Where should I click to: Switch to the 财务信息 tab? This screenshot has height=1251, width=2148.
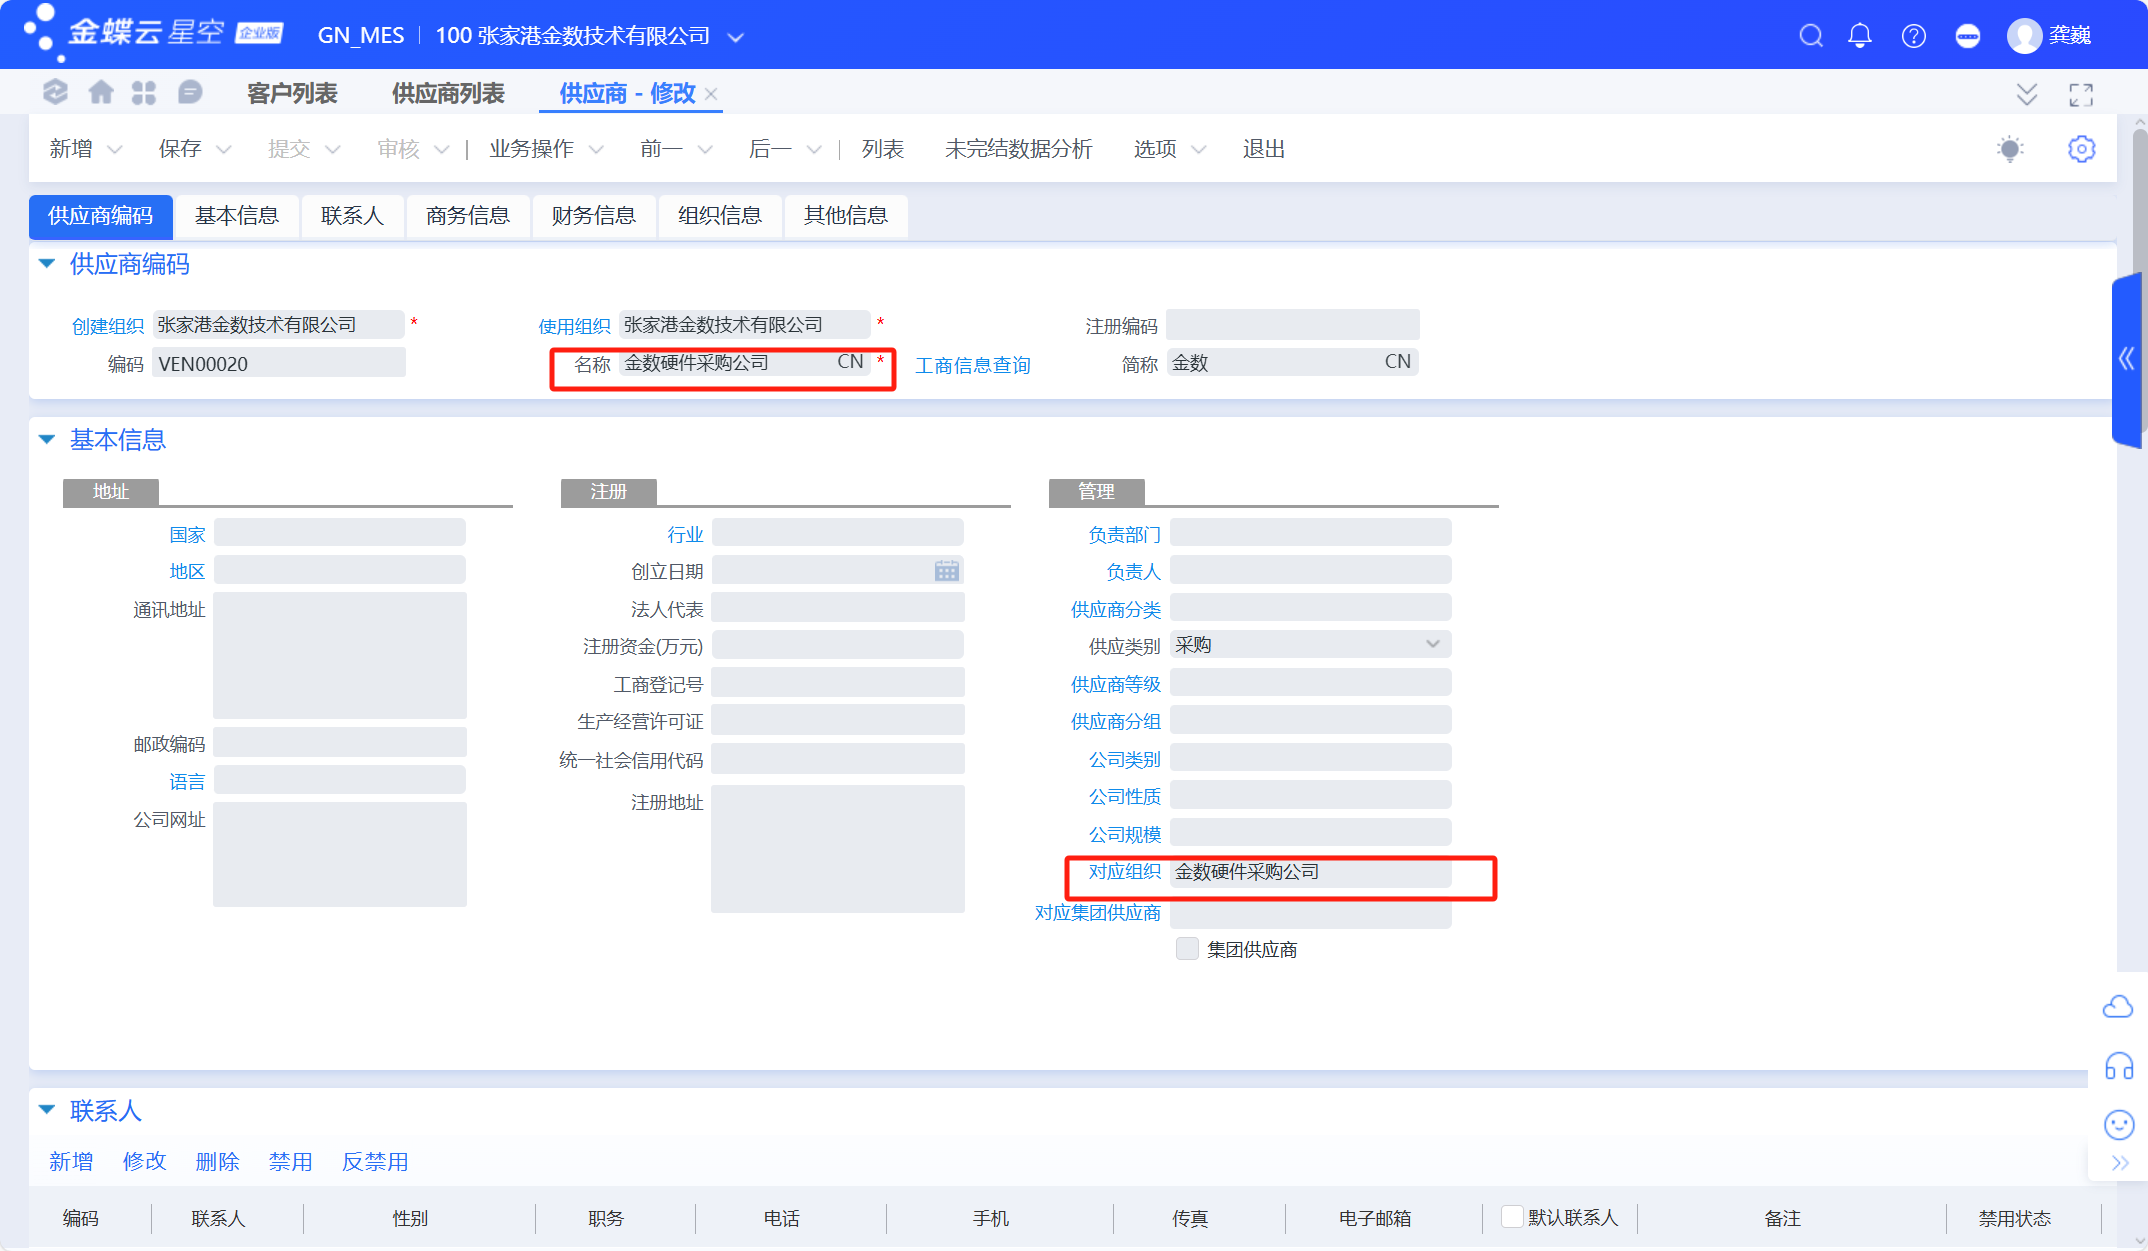coord(593,216)
